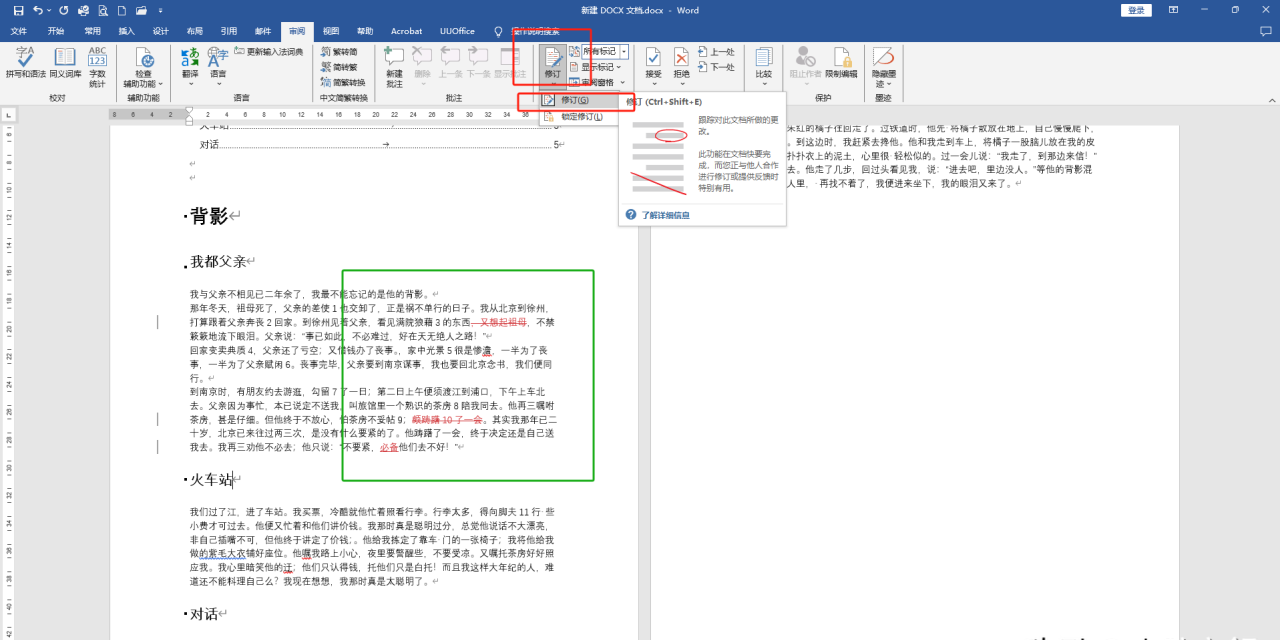Viewport: 1280px width, 640px height.
Task: Select 锁定修订(L) in the dropdown menu
Action: tap(578, 116)
